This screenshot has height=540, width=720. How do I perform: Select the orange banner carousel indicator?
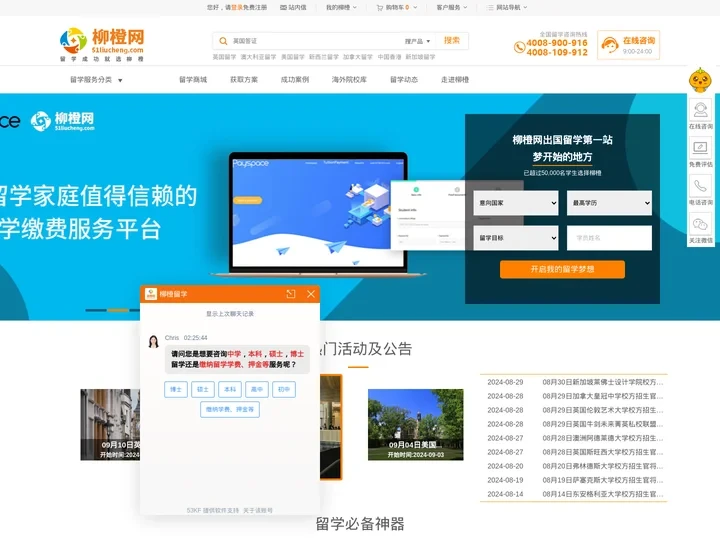tap(118, 310)
